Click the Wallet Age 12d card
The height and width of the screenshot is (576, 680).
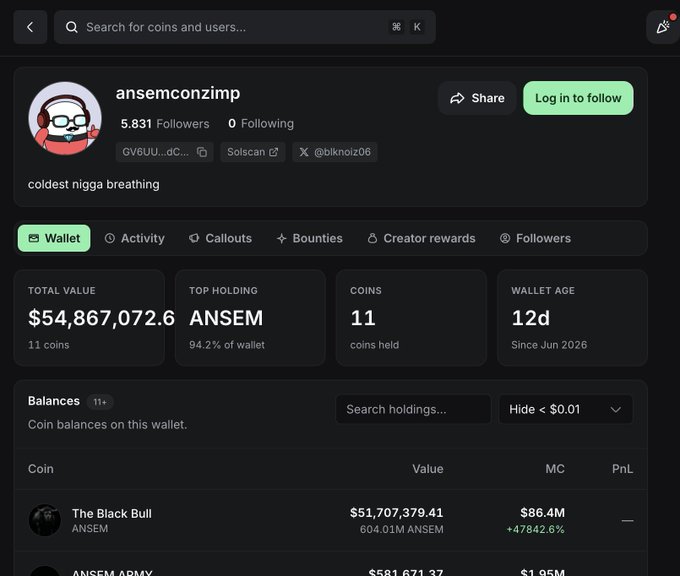click(x=572, y=318)
